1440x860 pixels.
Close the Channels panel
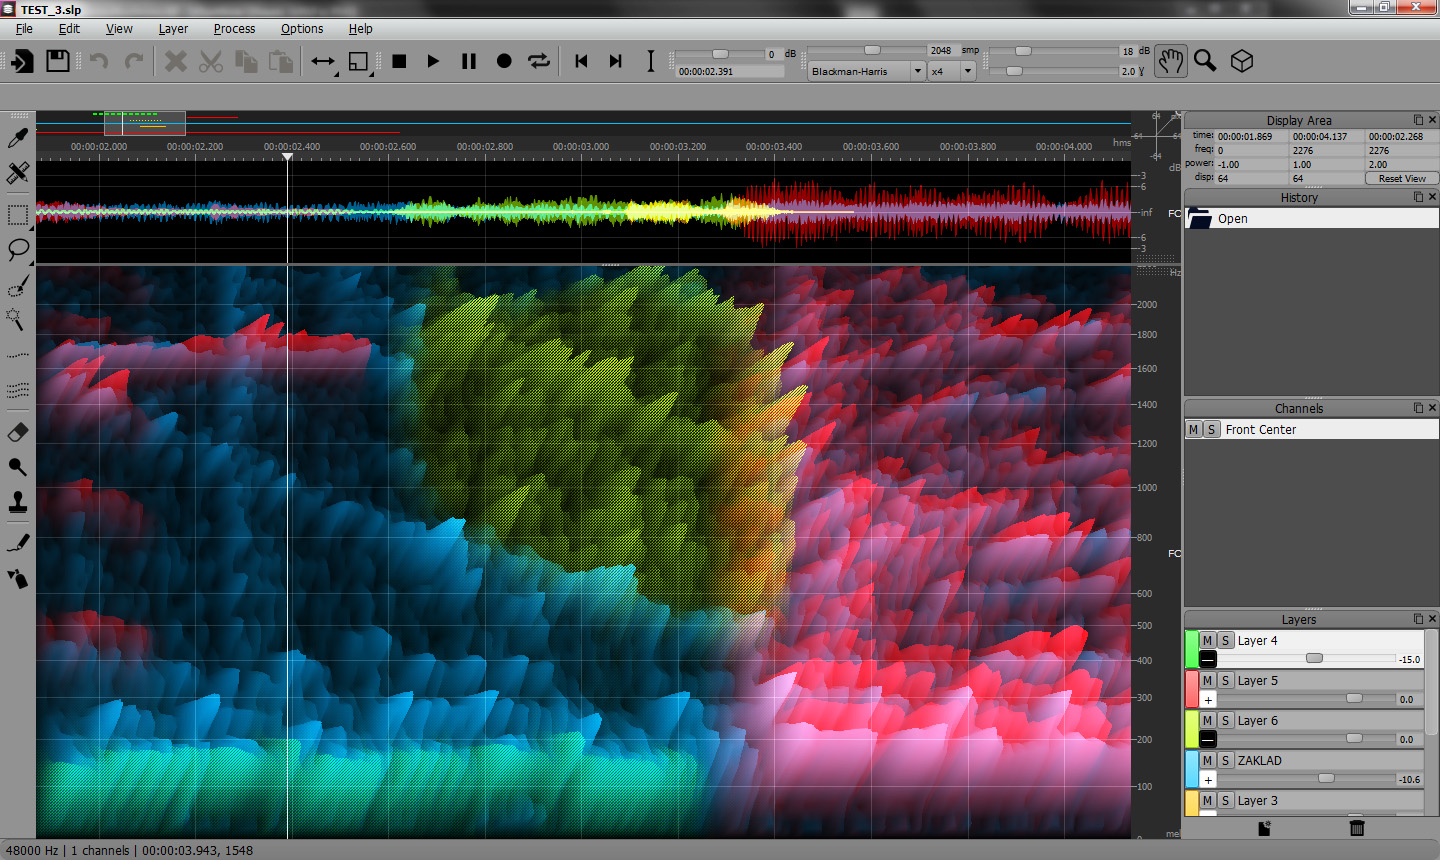1432,408
